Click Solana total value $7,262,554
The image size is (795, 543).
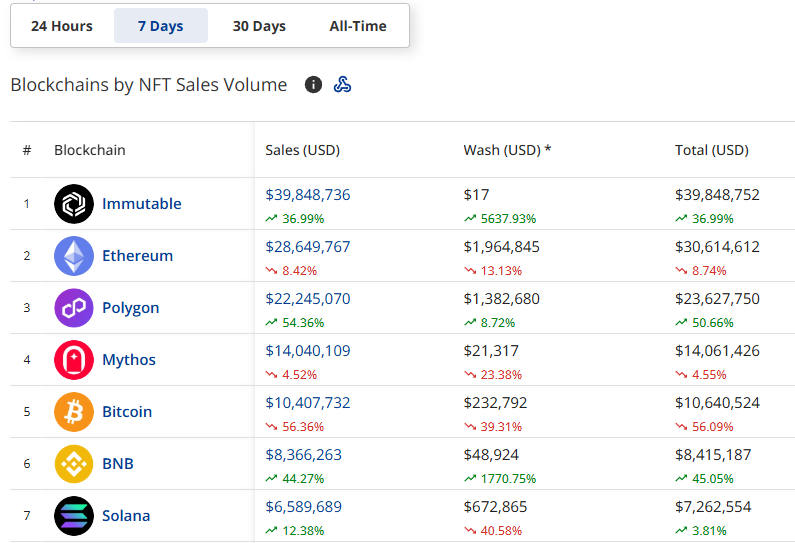pyautogui.click(x=713, y=506)
